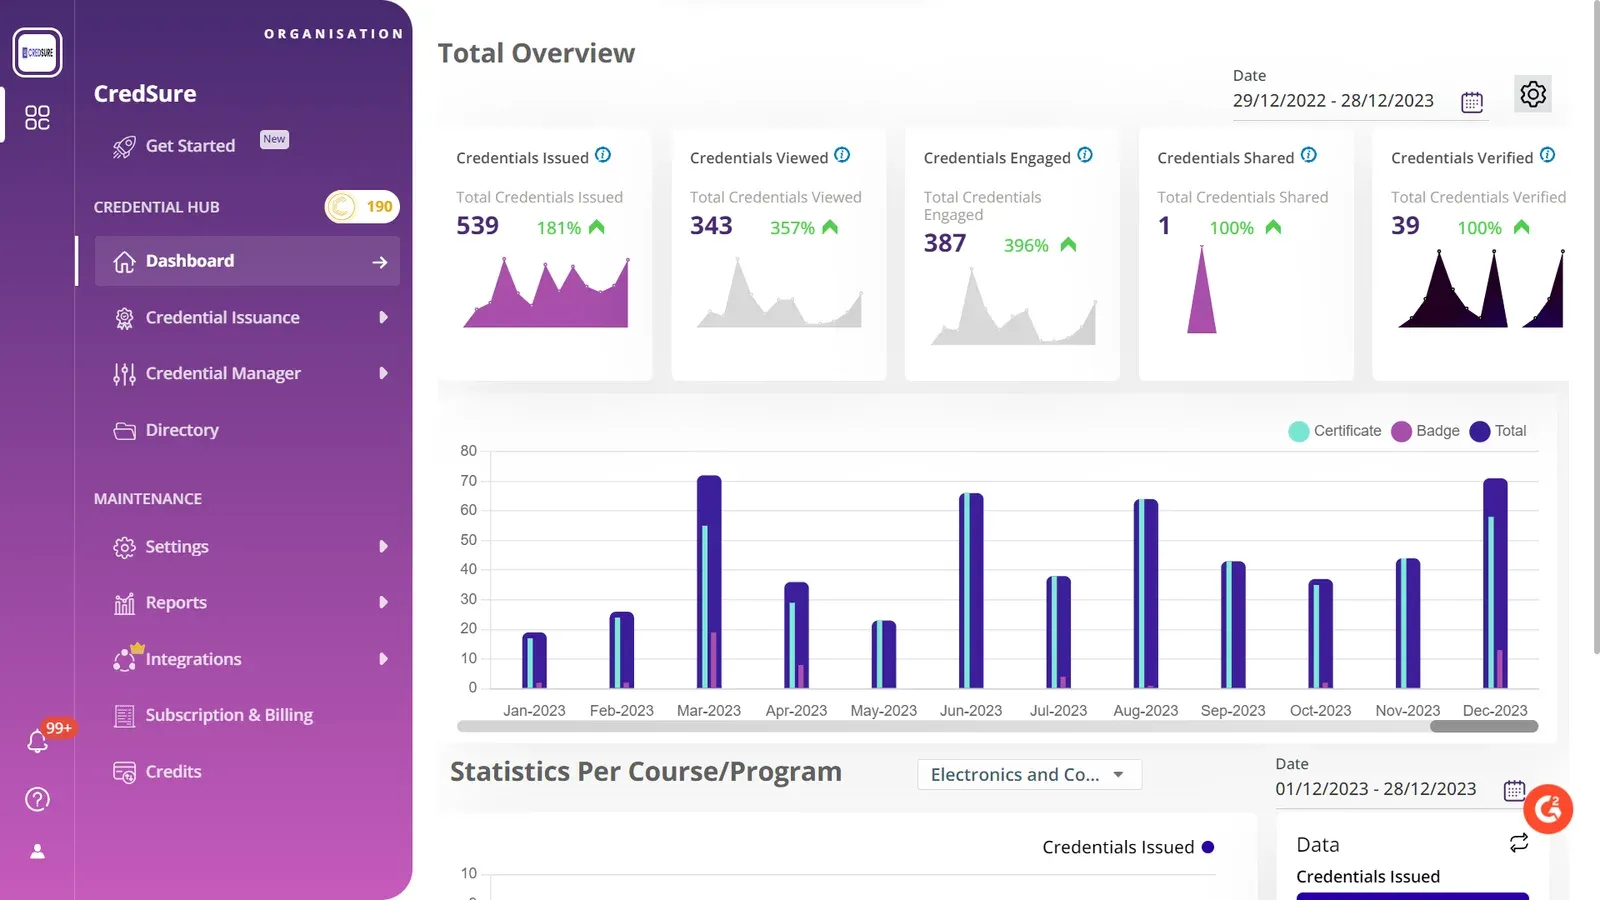Open the G2 chat bubble icon
Image resolution: width=1600 pixels, height=900 pixels.
pyautogui.click(x=1548, y=809)
